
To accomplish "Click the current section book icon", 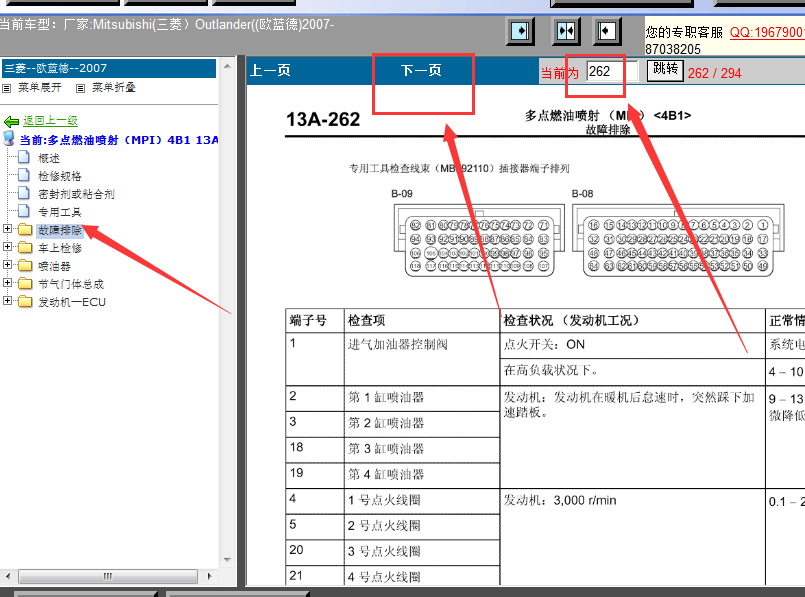I will click(x=9, y=138).
